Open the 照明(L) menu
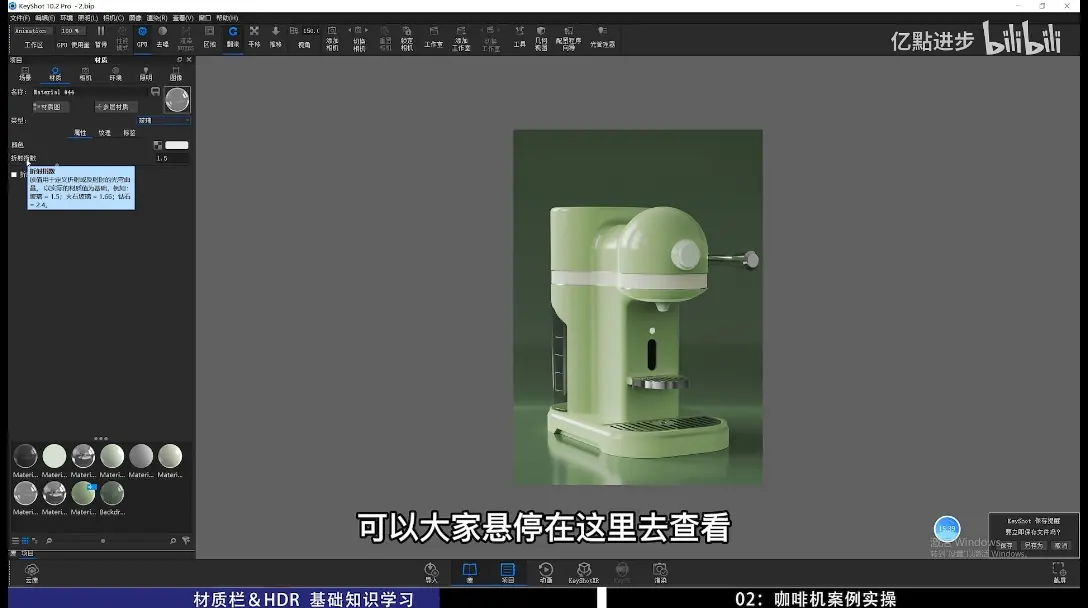The image size is (1088, 608). (88, 18)
